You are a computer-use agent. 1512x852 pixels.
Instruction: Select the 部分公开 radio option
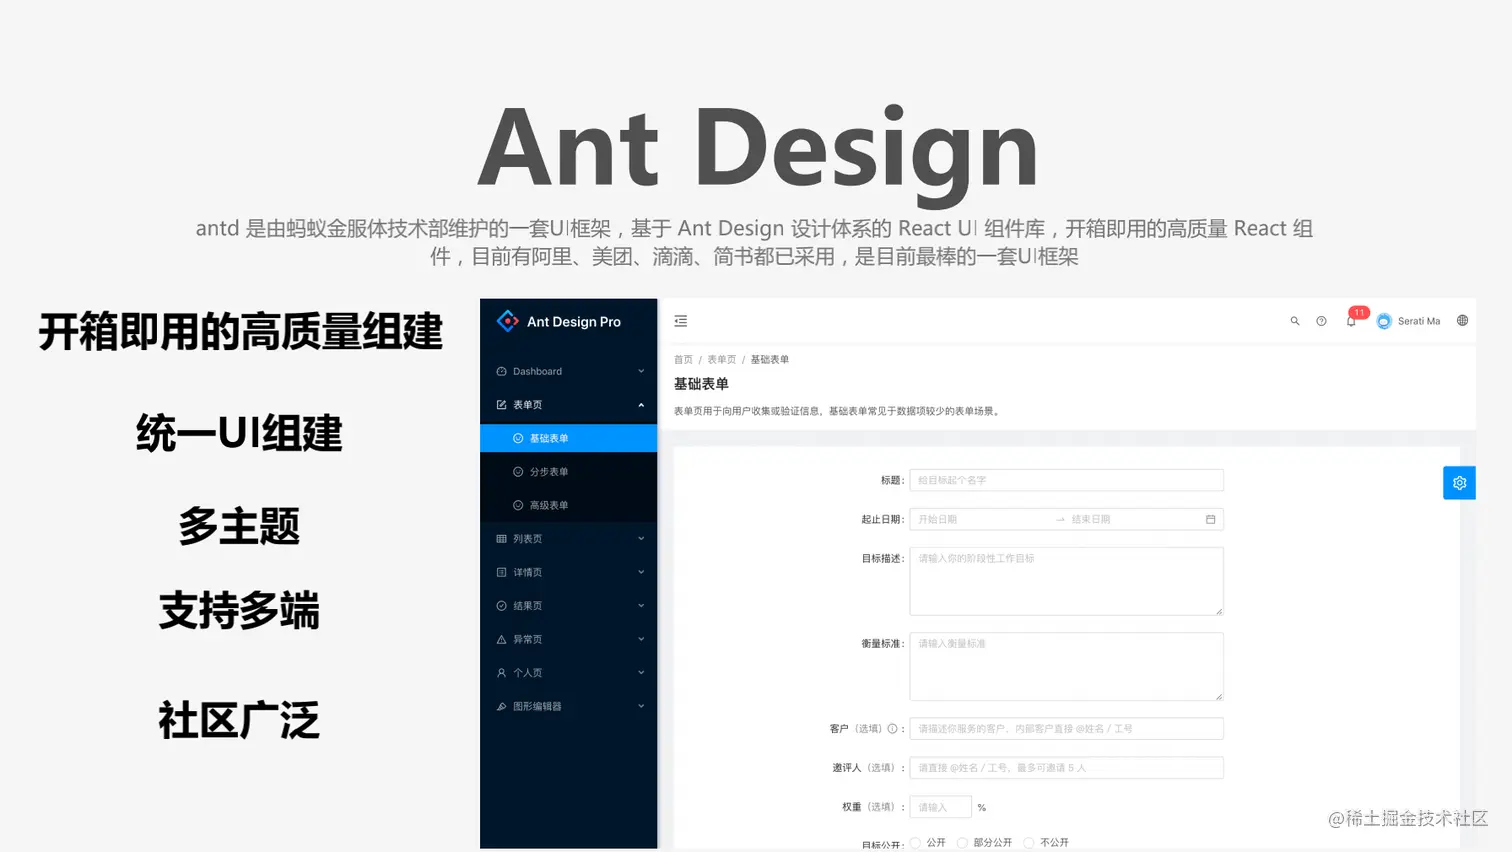tap(962, 843)
